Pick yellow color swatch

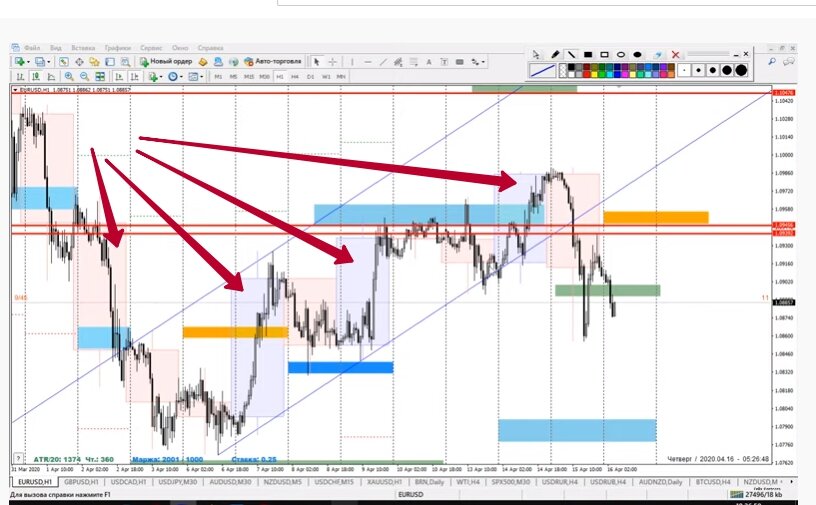click(x=594, y=74)
